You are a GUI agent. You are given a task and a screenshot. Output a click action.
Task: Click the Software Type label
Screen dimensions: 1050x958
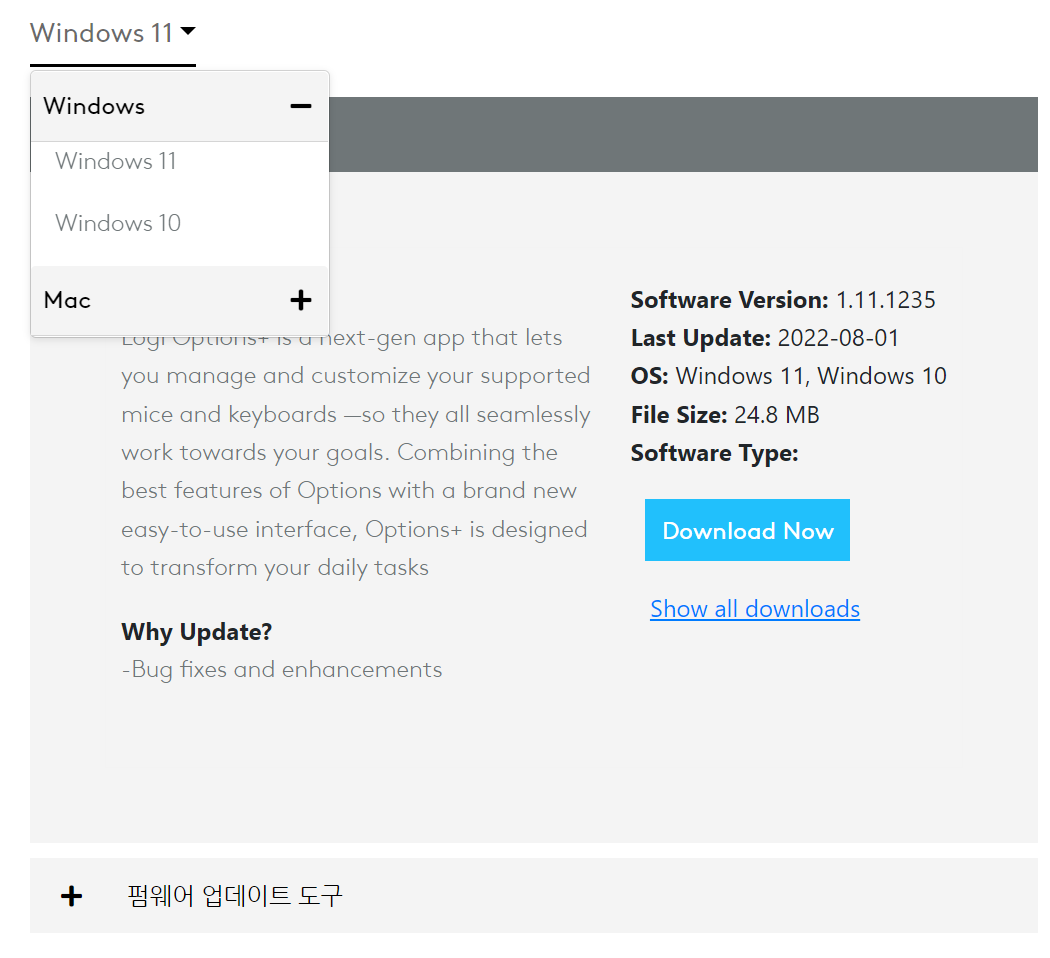[715, 453]
